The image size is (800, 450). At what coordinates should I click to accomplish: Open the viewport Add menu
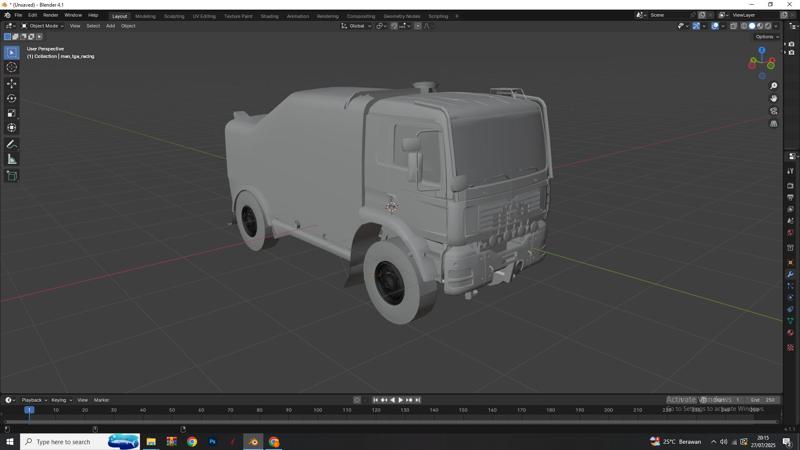click(x=110, y=26)
